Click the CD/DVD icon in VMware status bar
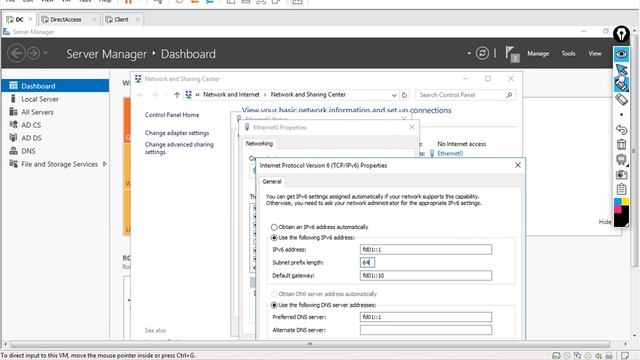This screenshot has height=360, width=640. pyautogui.click(x=567, y=356)
